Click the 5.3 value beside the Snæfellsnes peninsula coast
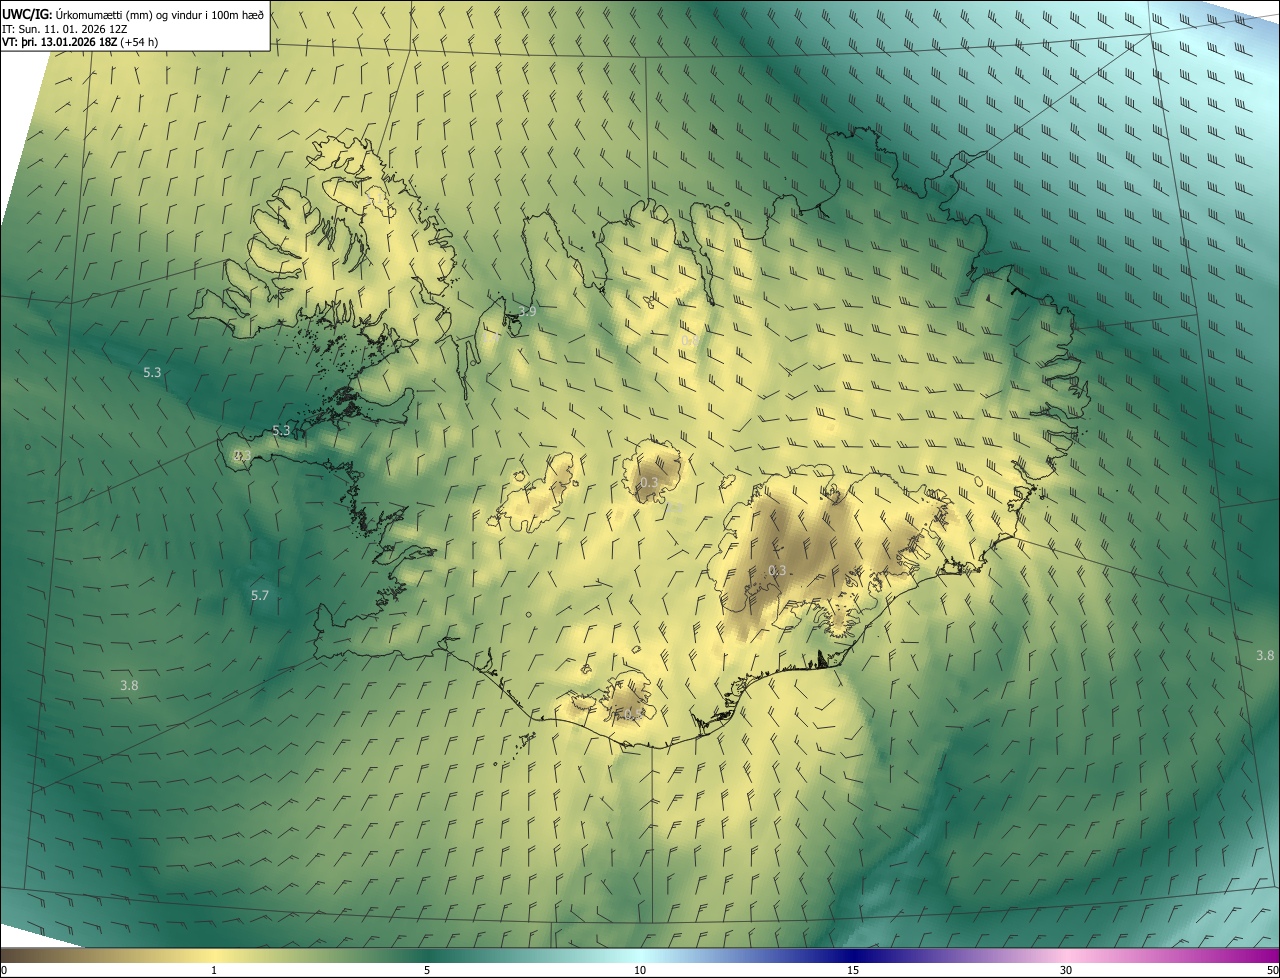Screen dimensions: 1280x978 point(281,431)
